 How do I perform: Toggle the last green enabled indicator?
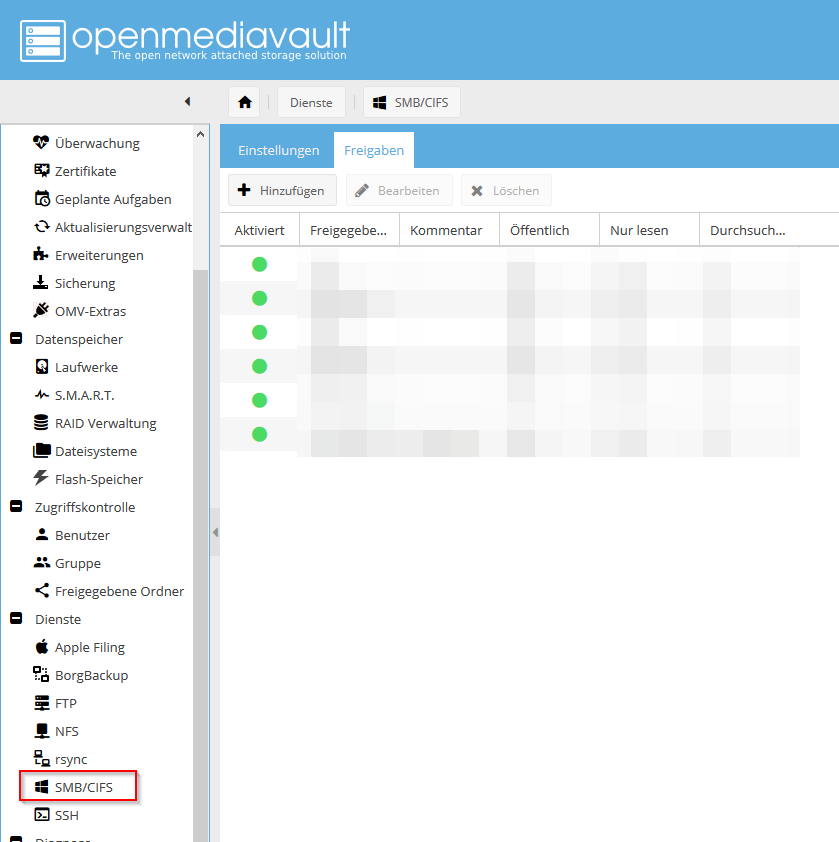(259, 434)
